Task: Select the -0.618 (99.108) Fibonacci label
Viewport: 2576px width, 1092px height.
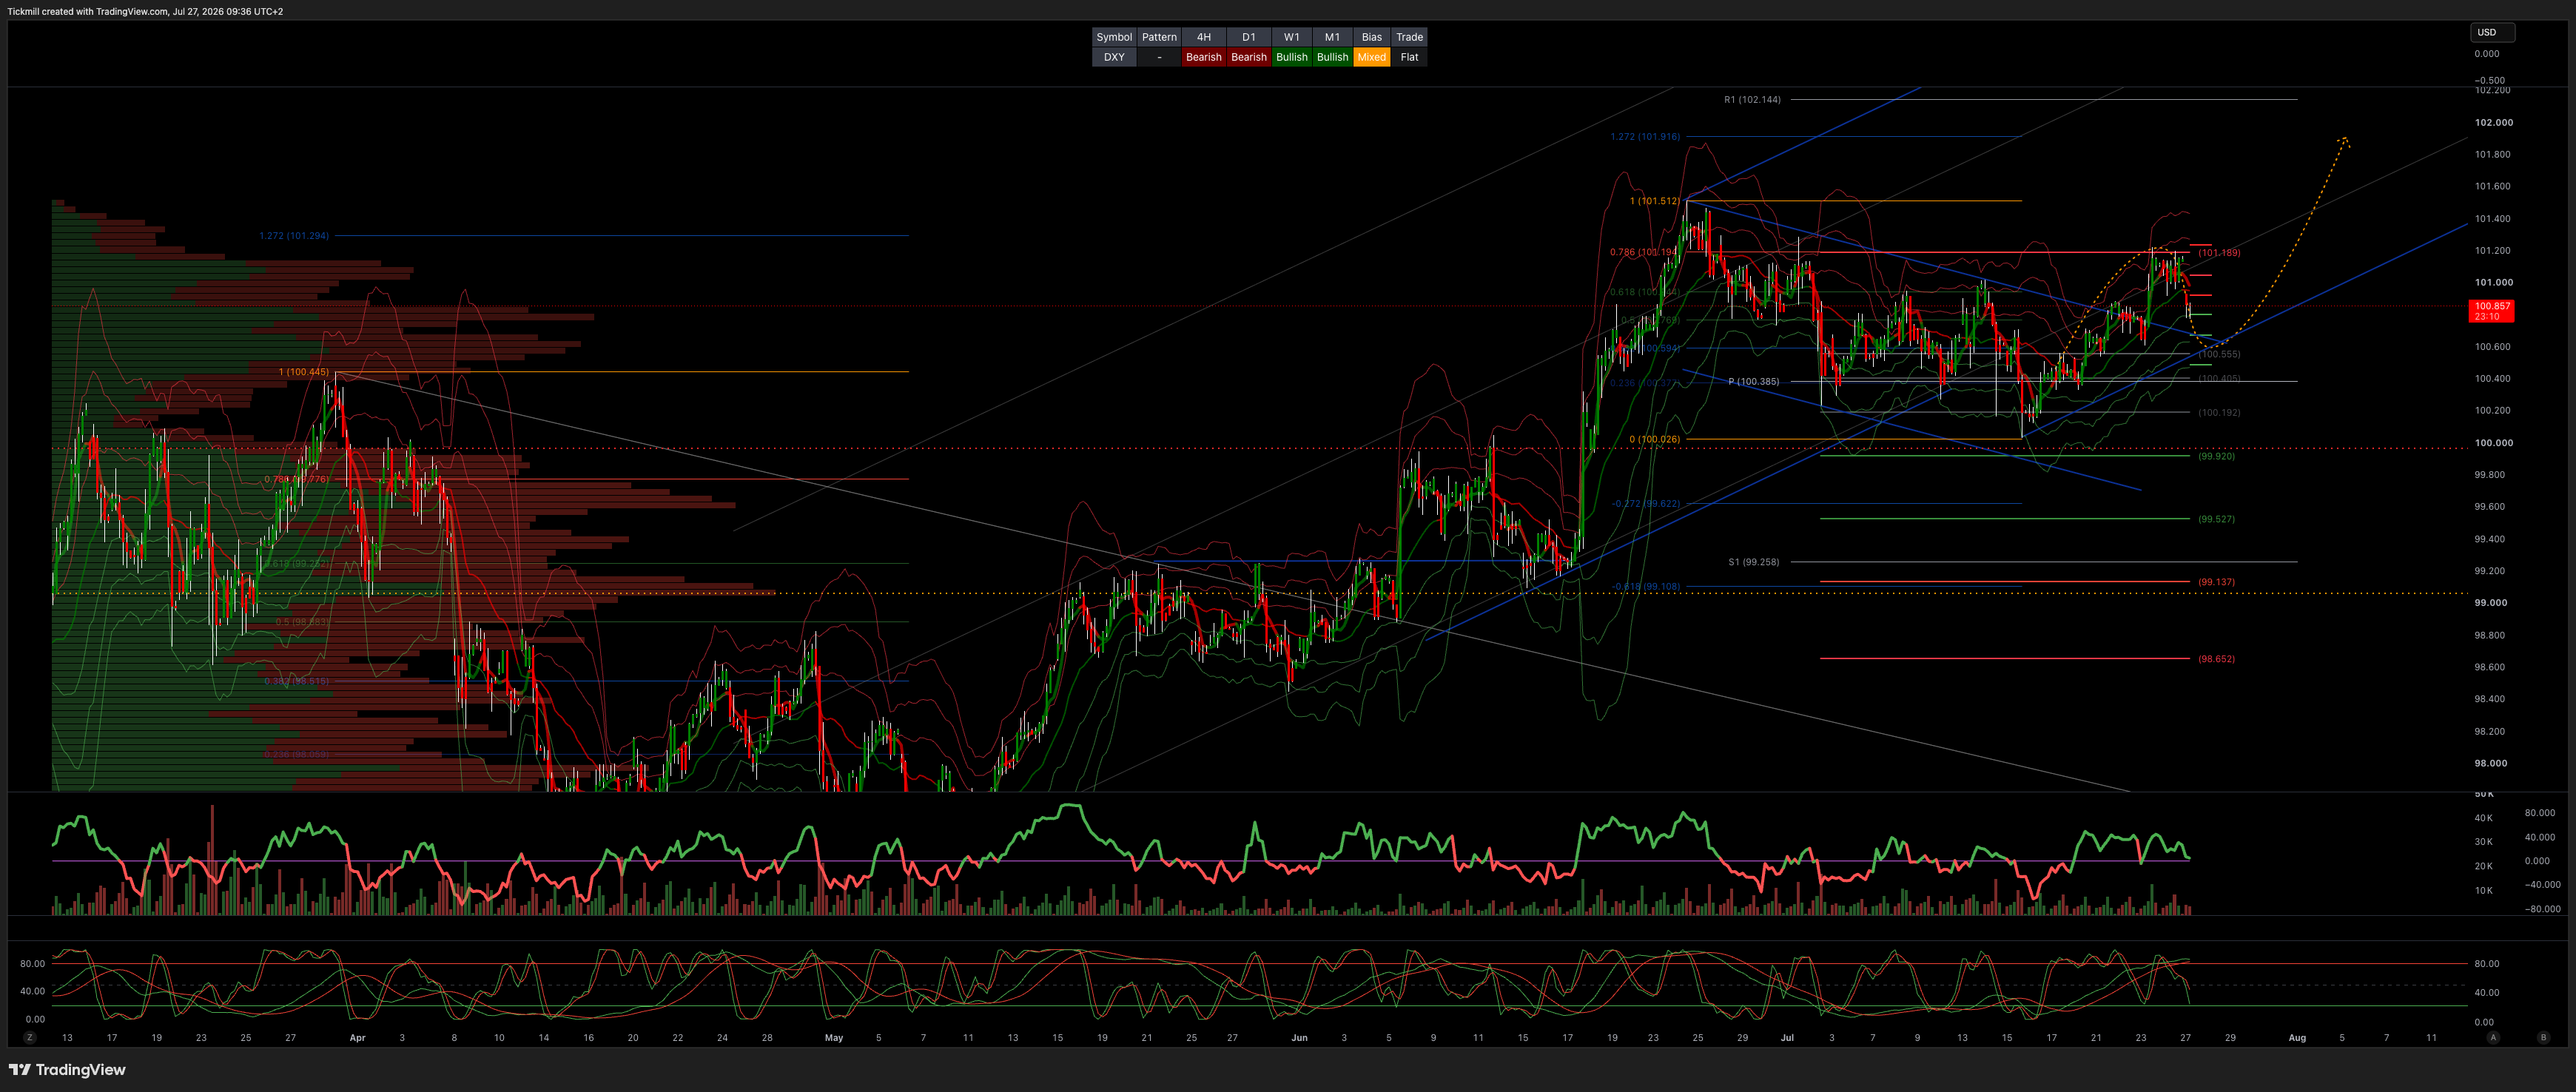Action: (1646, 587)
